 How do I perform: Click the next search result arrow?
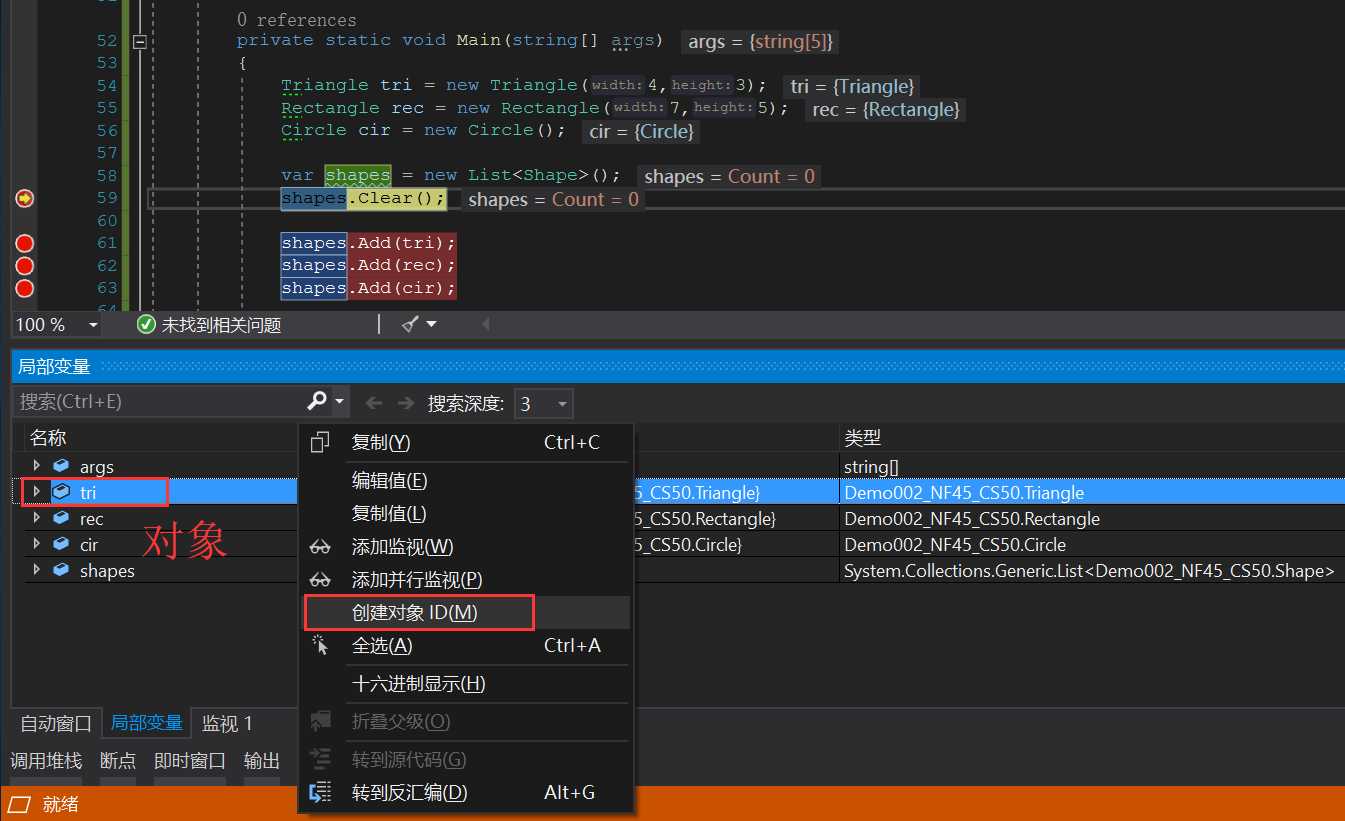(405, 403)
